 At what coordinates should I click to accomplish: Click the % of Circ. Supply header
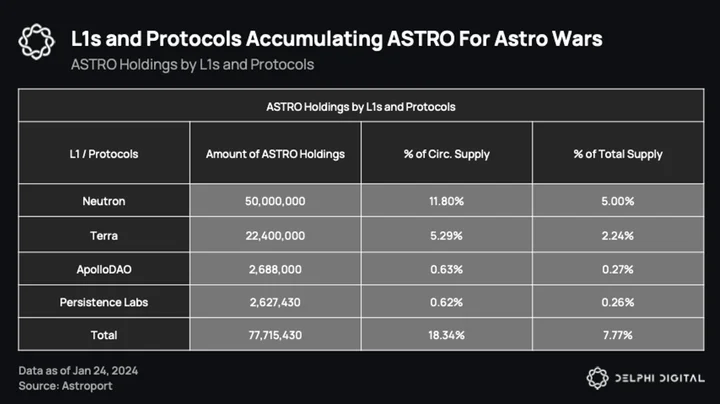click(446, 154)
